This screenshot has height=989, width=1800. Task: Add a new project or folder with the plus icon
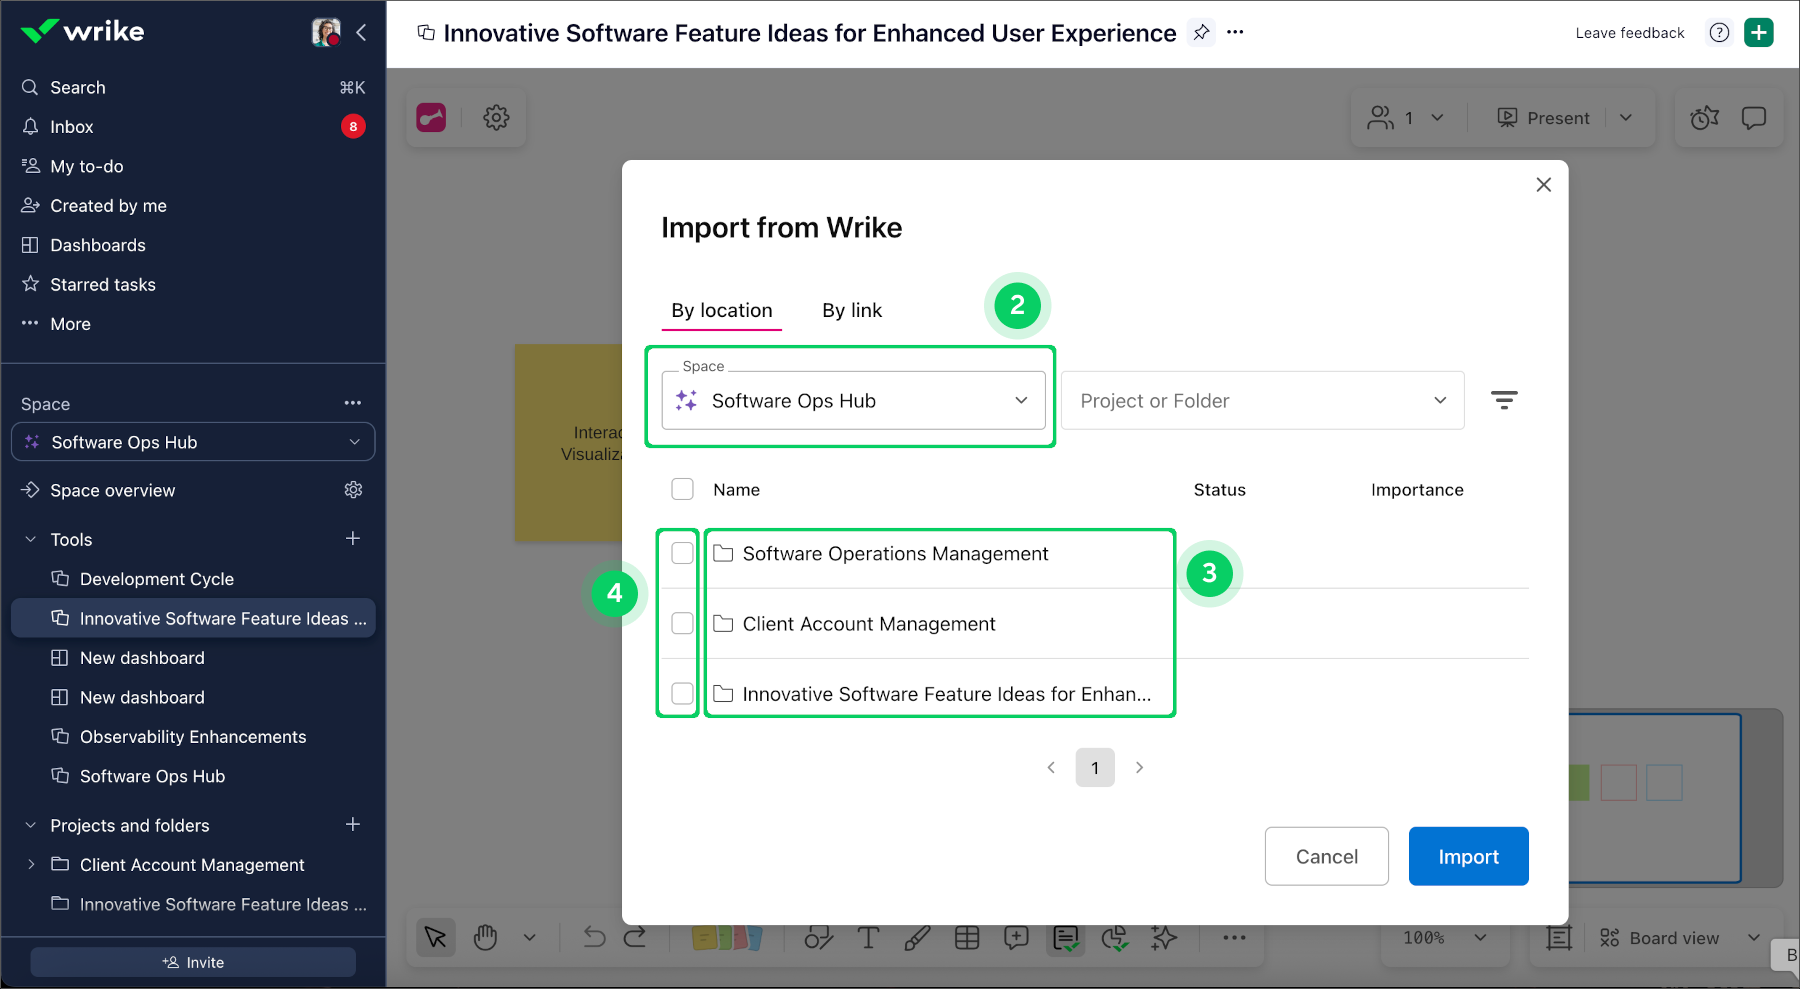(x=353, y=824)
